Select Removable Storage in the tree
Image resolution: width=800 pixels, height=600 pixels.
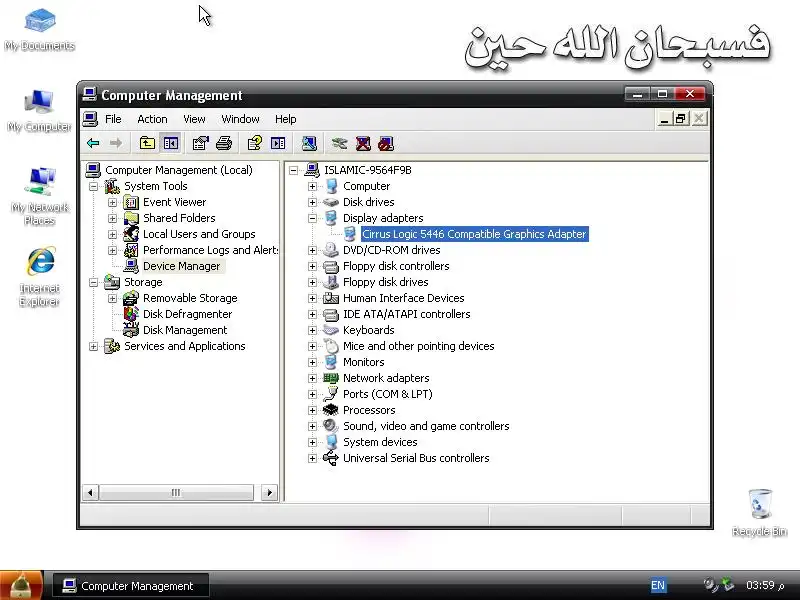coord(190,298)
